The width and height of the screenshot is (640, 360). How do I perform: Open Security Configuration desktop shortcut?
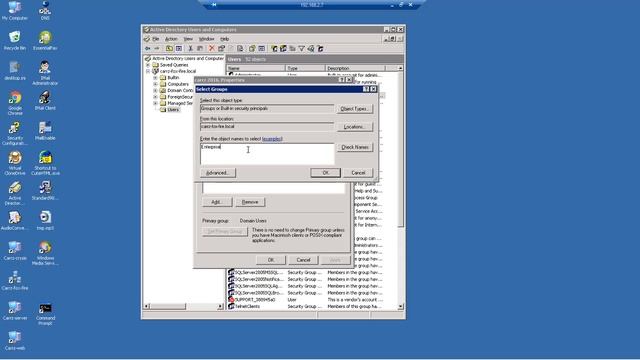[x=15, y=133]
